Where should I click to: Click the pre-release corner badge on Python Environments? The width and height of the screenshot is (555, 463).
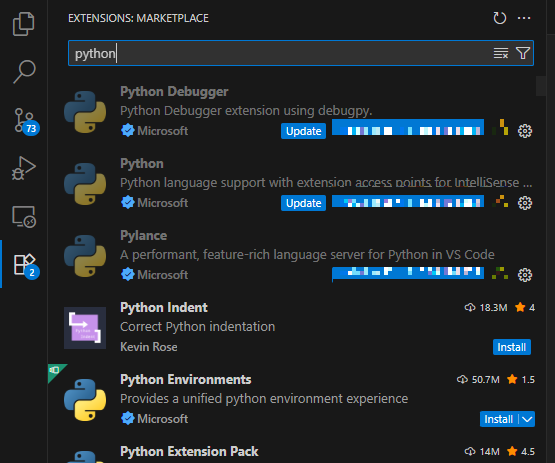[55, 370]
